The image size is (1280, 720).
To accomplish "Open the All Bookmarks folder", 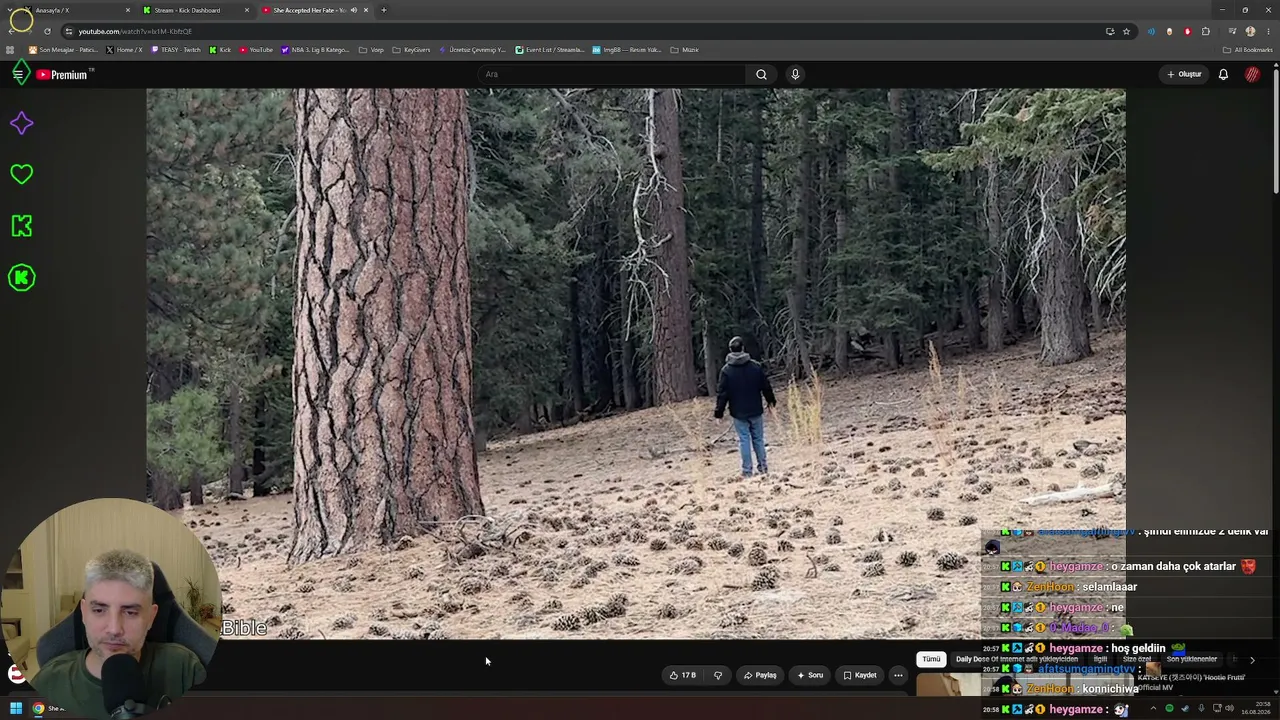I will pyautogui.click(x=1248, y=50).
